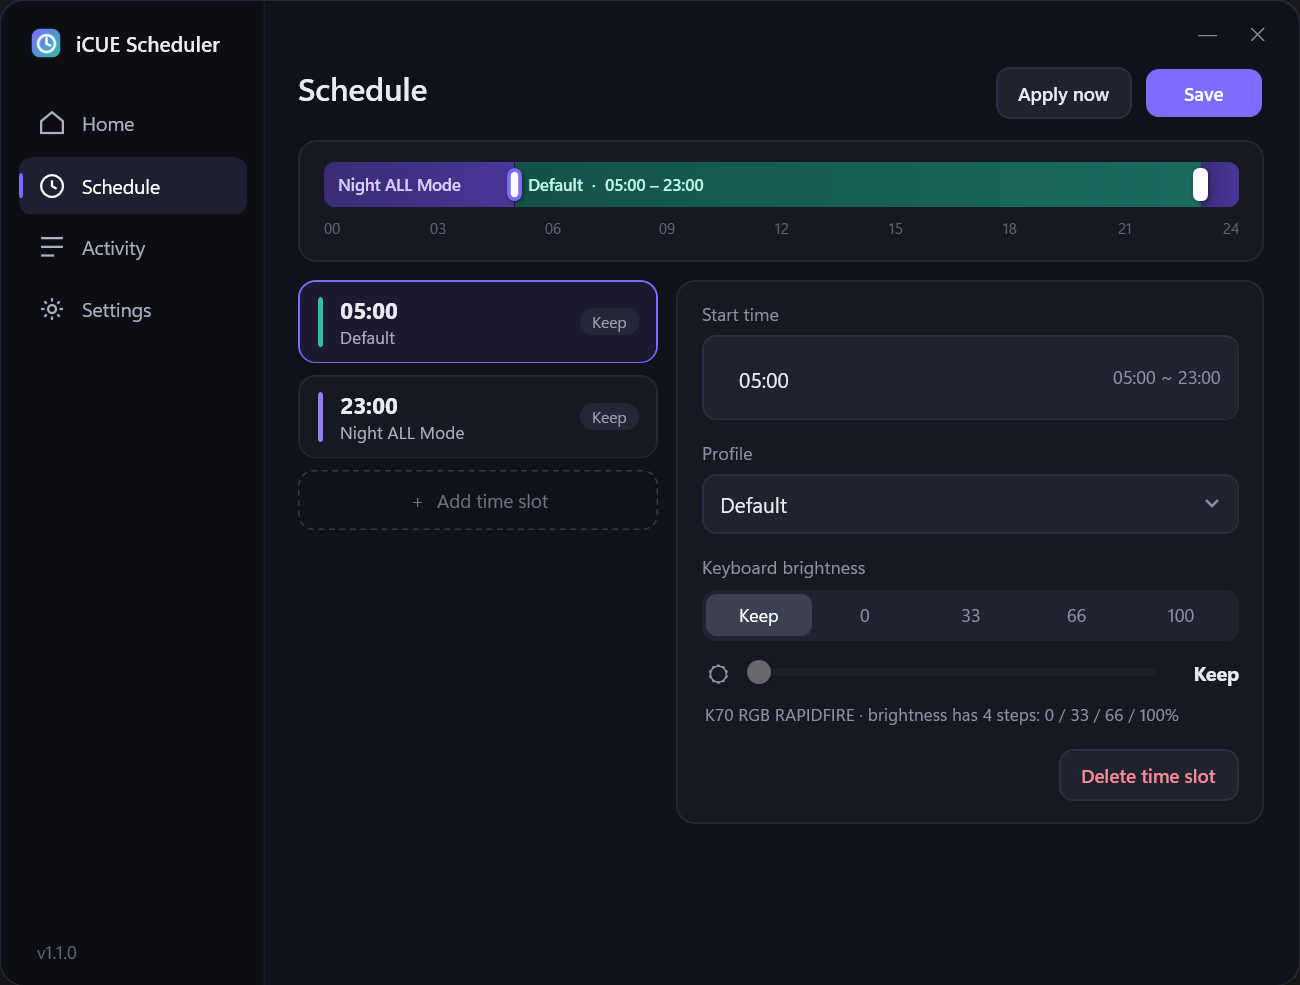The width and height of the screenshot is (1300, 985).
Task: Click the iCUE Scheduler clock logo
Action: coord(46,43)
